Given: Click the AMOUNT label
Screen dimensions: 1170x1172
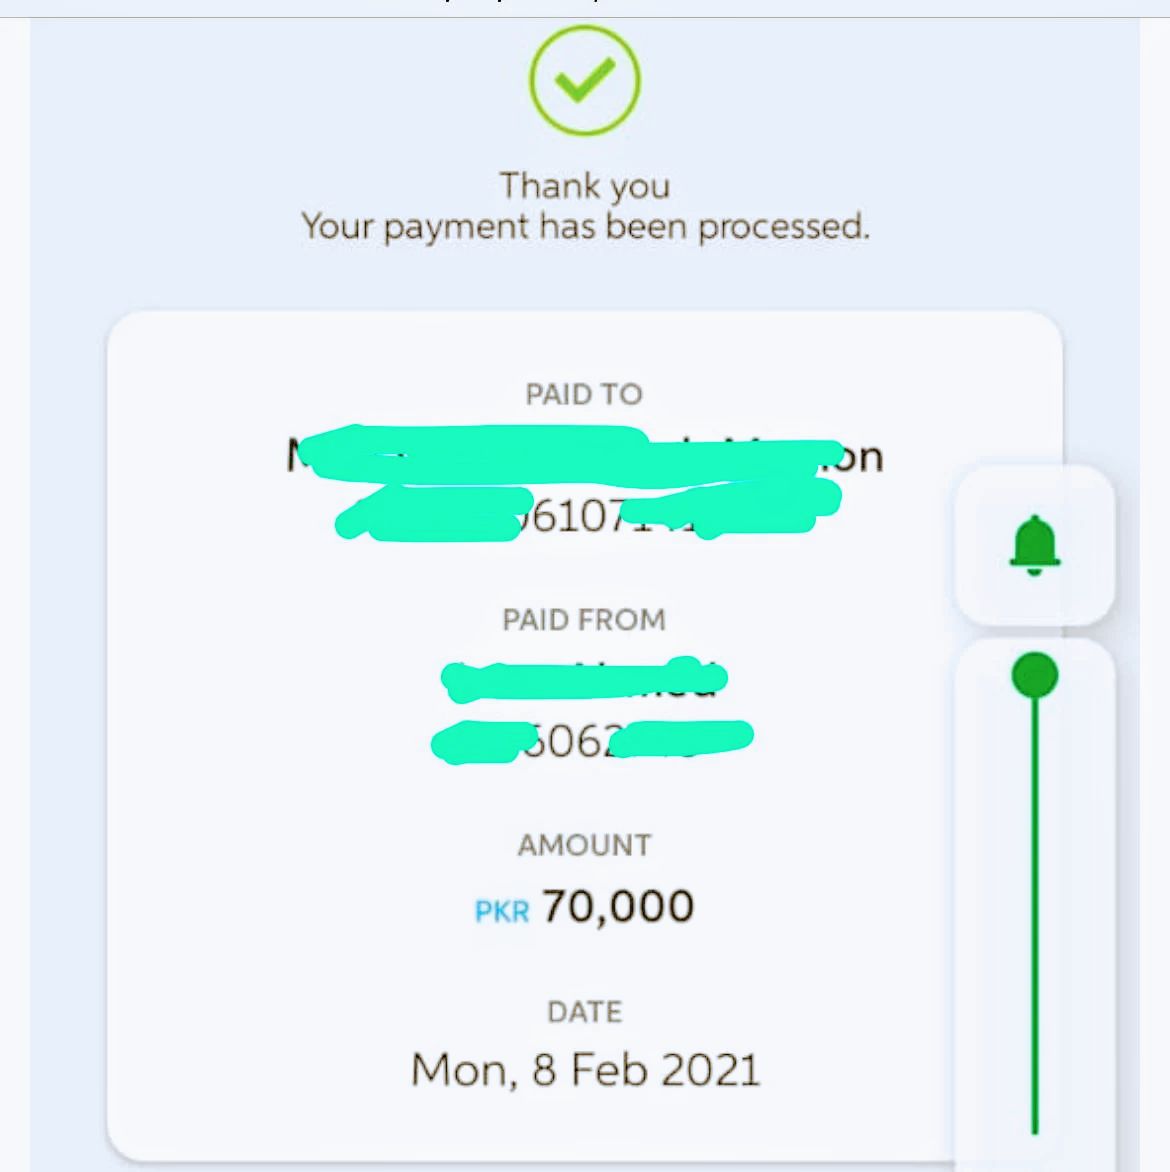Looking at the screenshot, I should point(585,845).
